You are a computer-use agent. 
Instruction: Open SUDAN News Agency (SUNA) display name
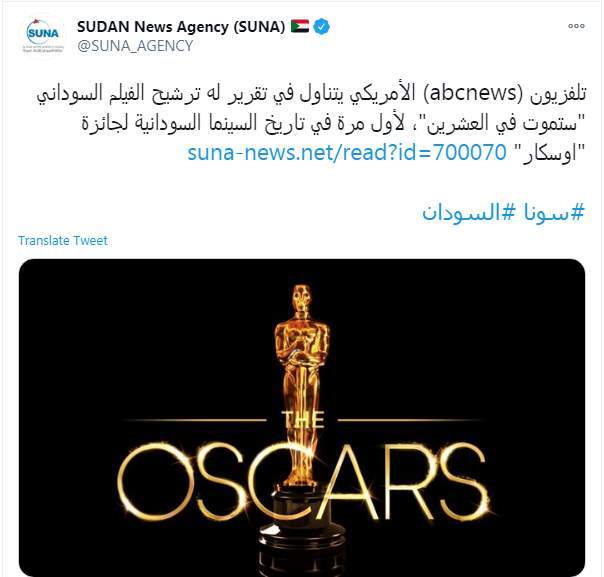[181, 27]
